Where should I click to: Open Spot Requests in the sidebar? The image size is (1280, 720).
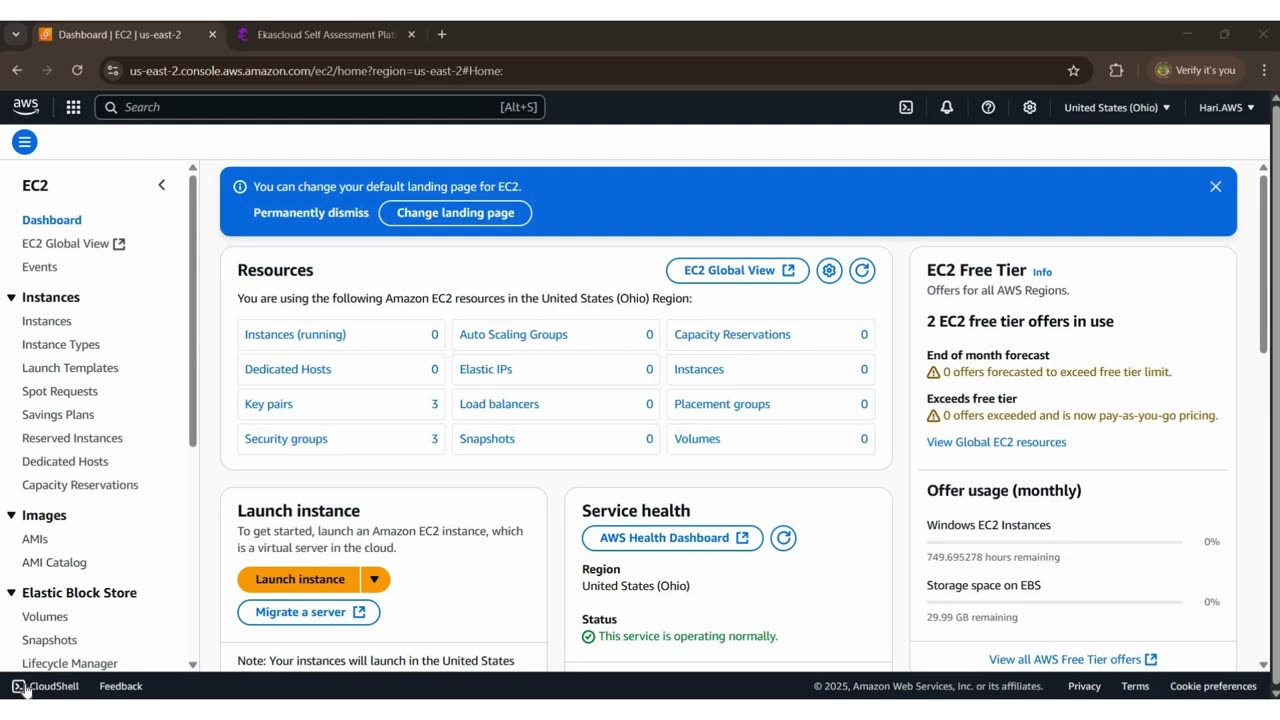click(x=60, y=391)
